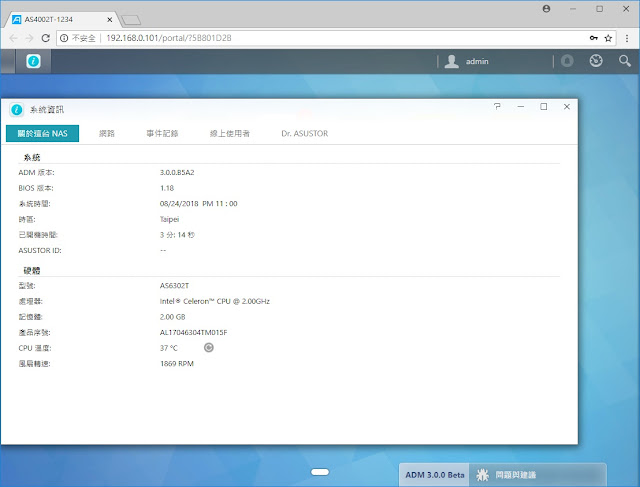Viewport: 640px width, 487px height.
Task: Click the serial number AL17046304TM015F
Action: 193,333
